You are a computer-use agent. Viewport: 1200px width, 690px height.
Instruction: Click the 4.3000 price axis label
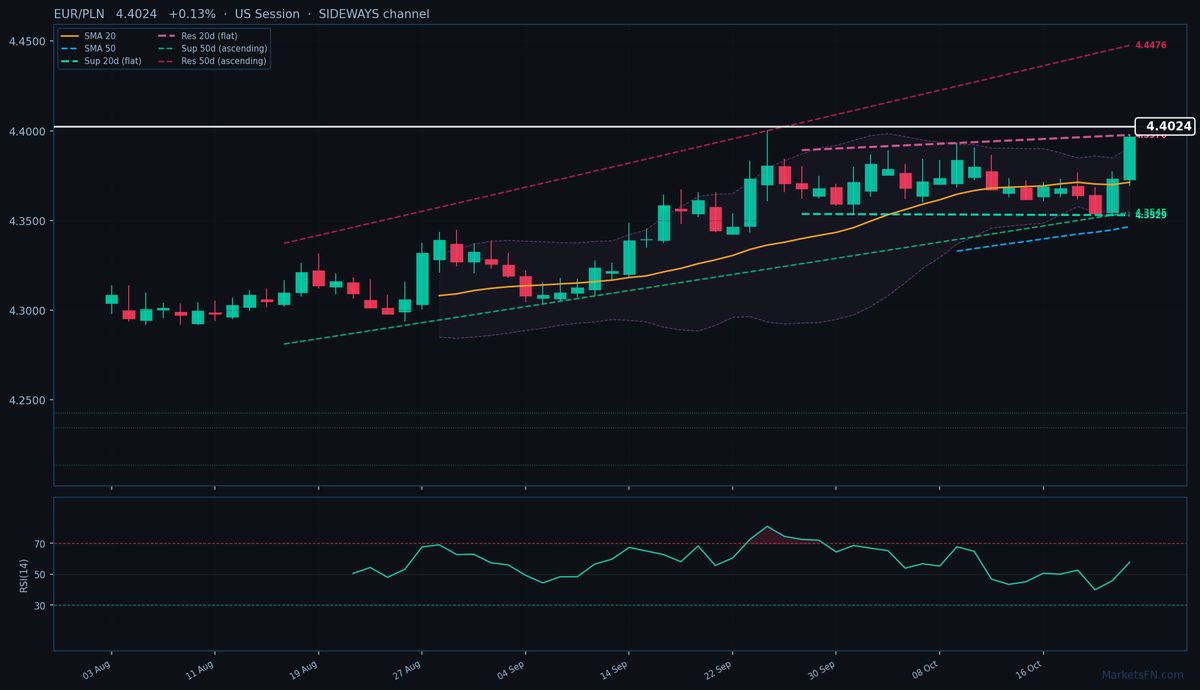coord(27,311)
